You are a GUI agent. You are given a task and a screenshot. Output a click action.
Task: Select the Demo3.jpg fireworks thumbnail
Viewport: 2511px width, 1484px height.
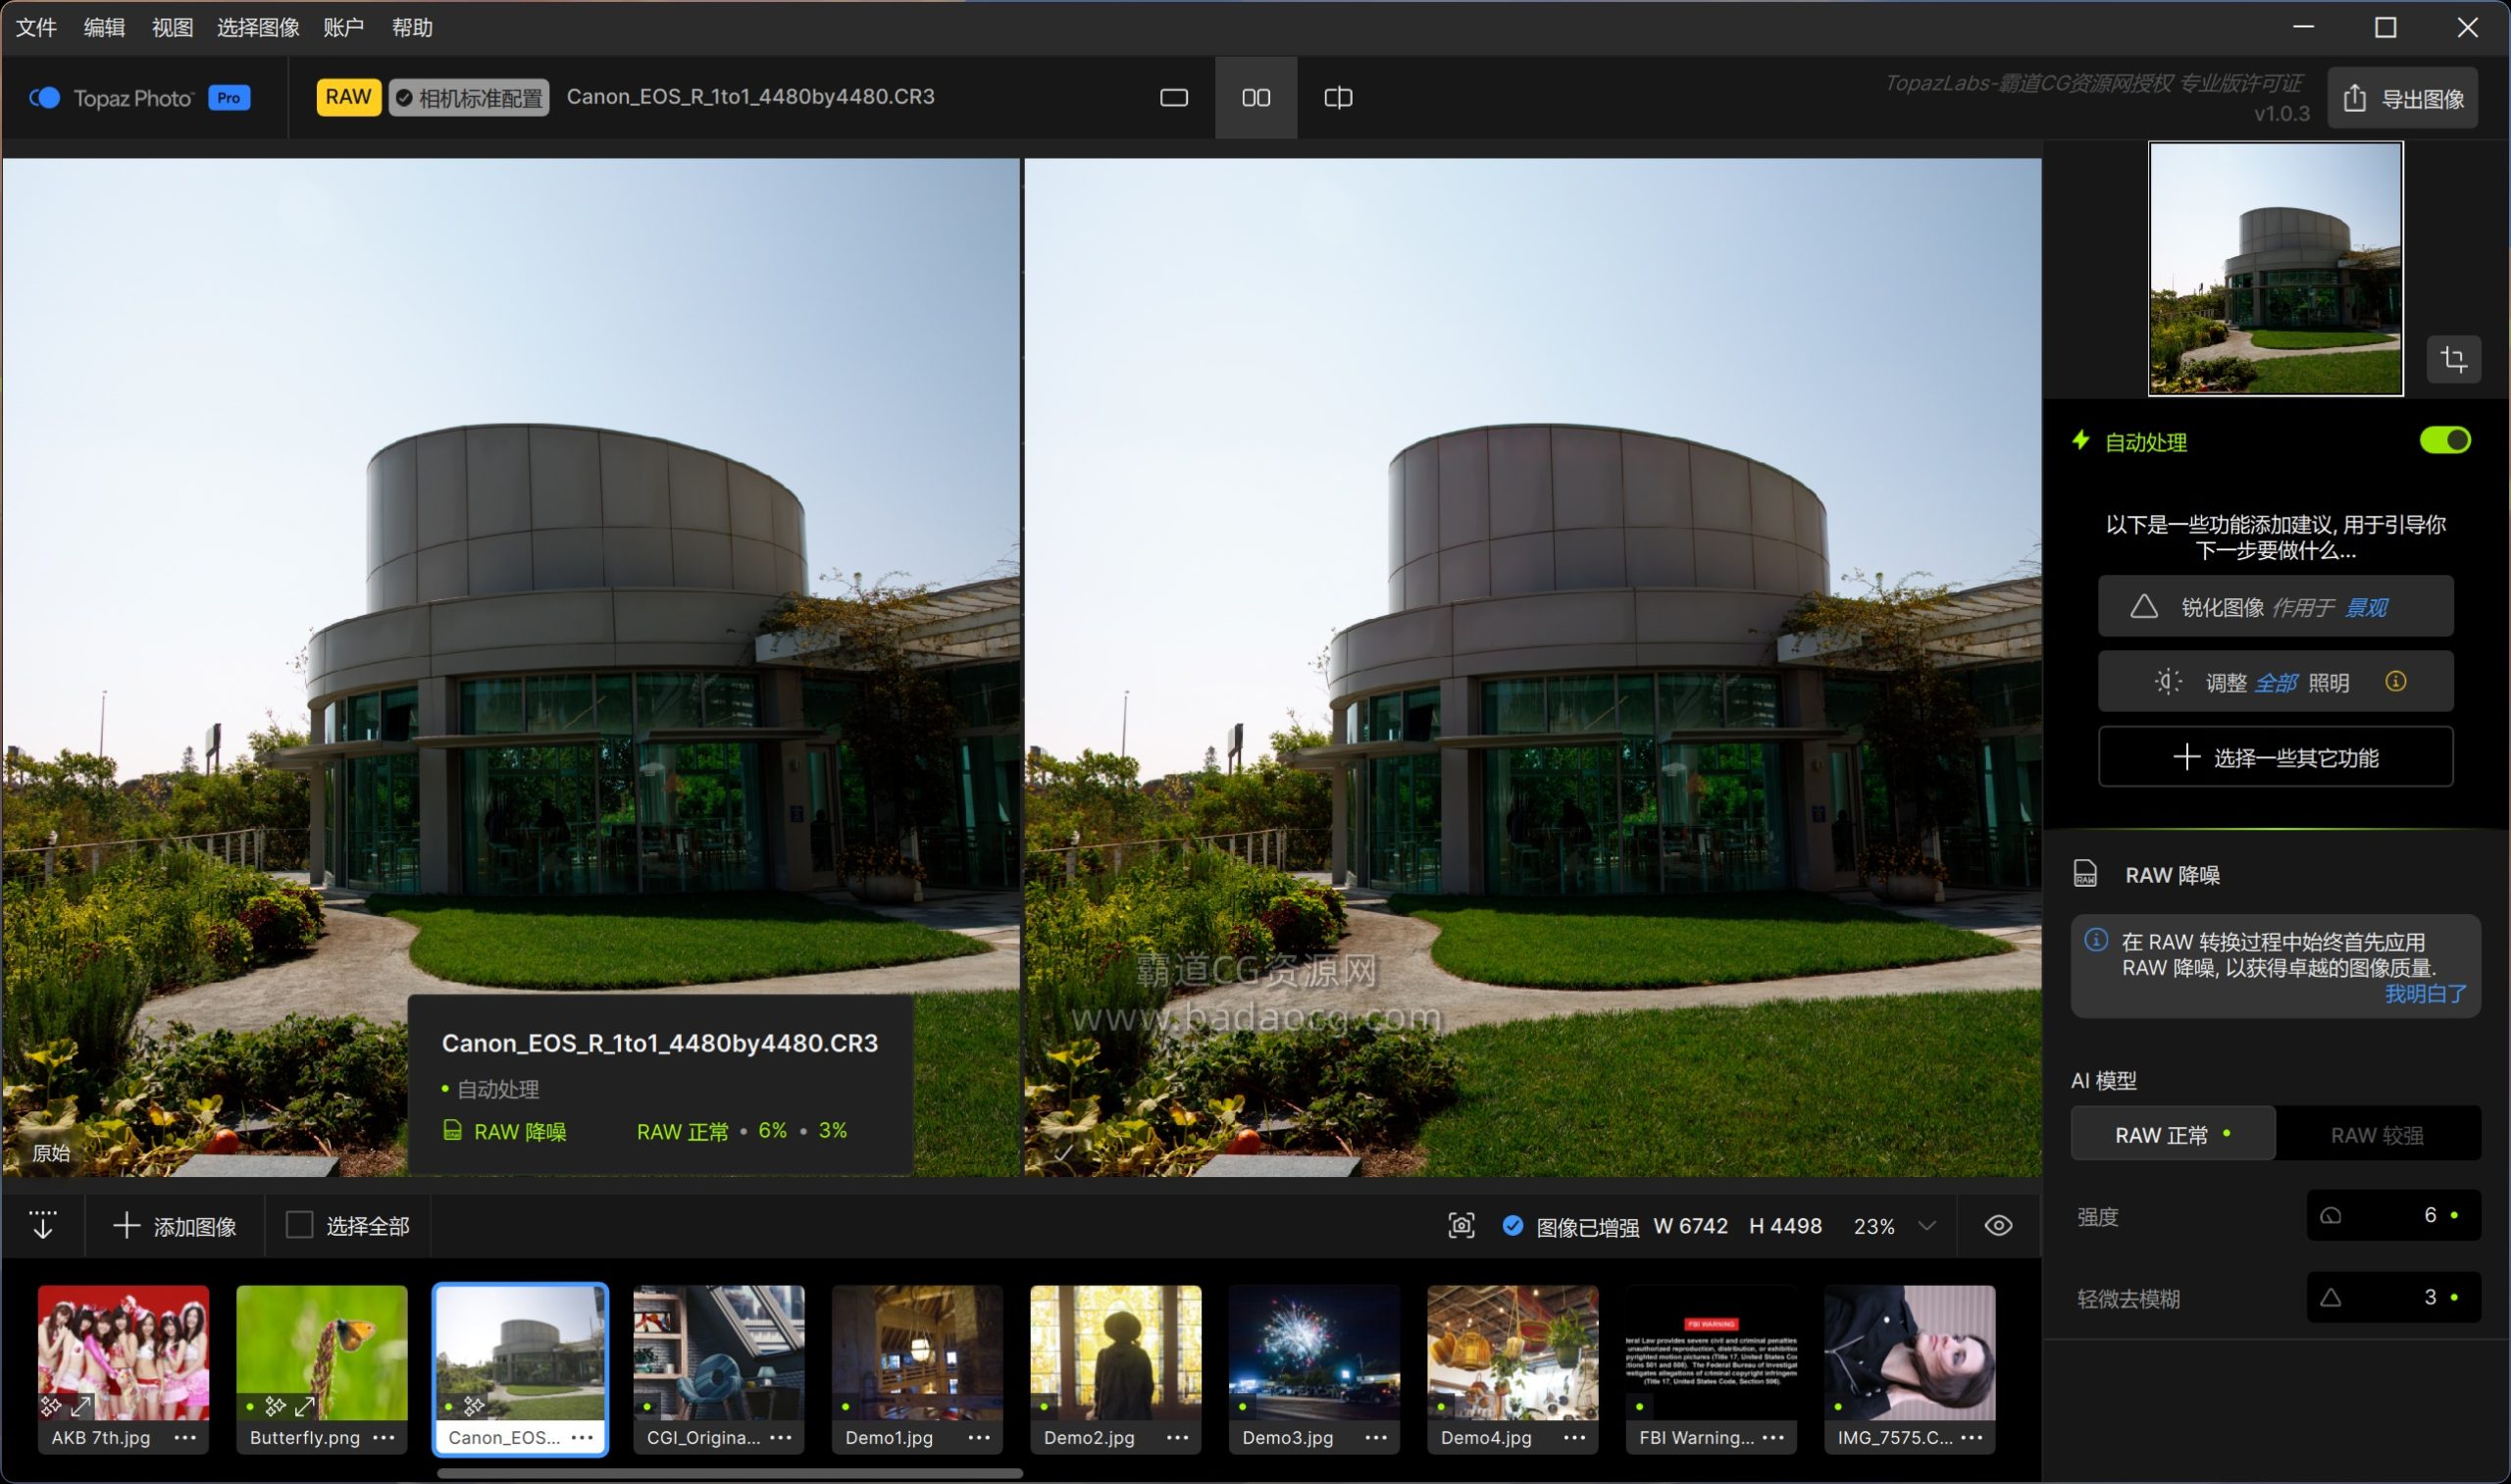click(x=1313, y=1352)
